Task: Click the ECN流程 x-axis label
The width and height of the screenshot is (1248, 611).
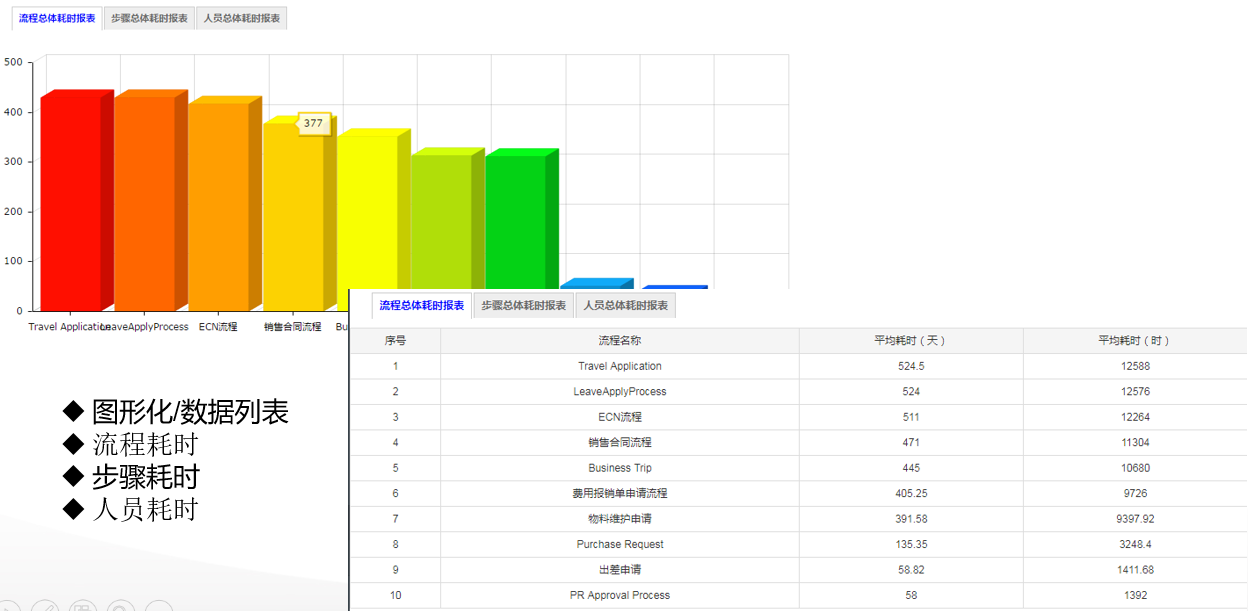Action: pos(218,327)
